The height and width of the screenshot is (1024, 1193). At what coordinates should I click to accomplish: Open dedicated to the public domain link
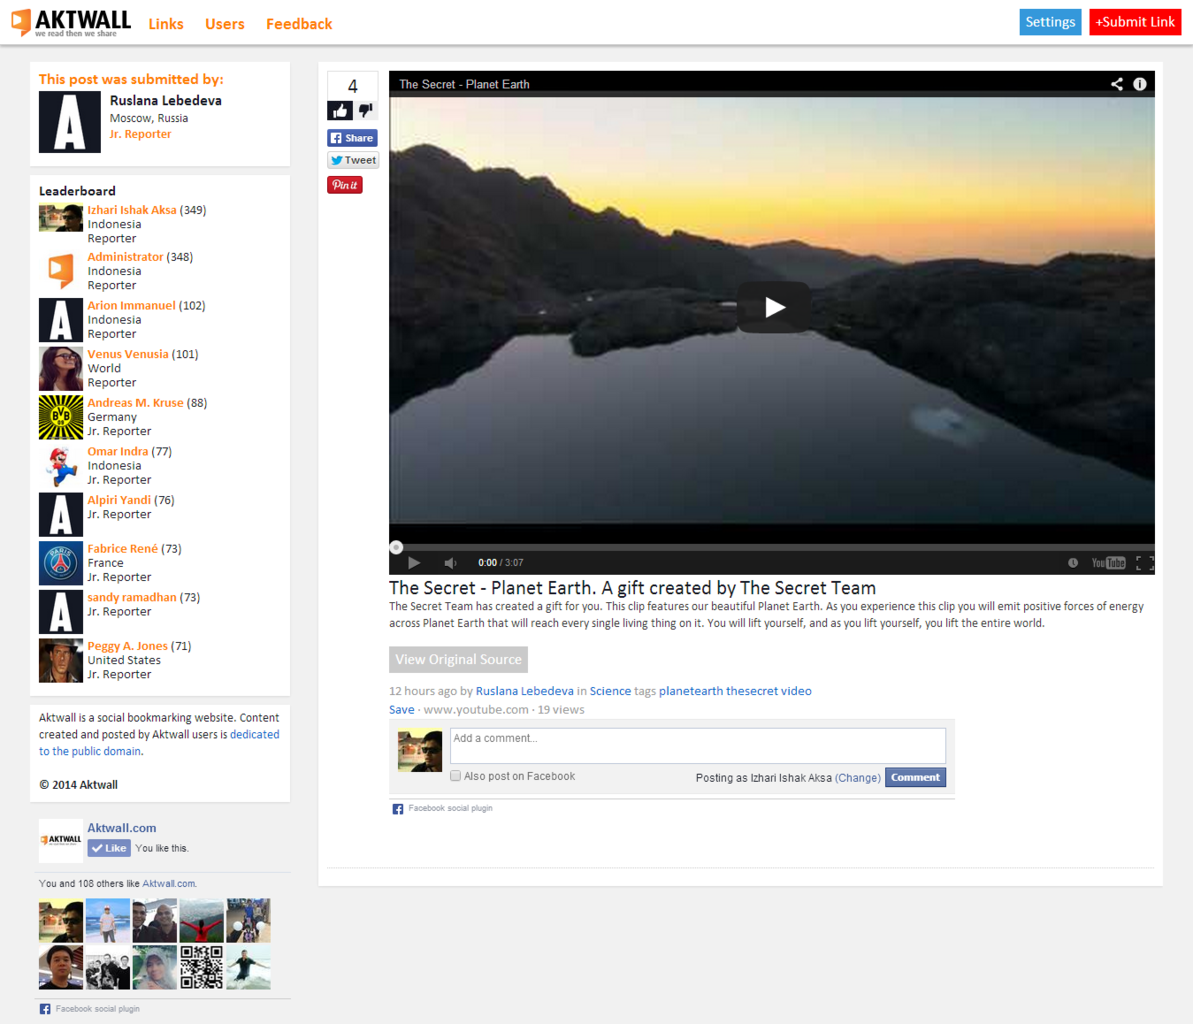(x=159, y=743)
